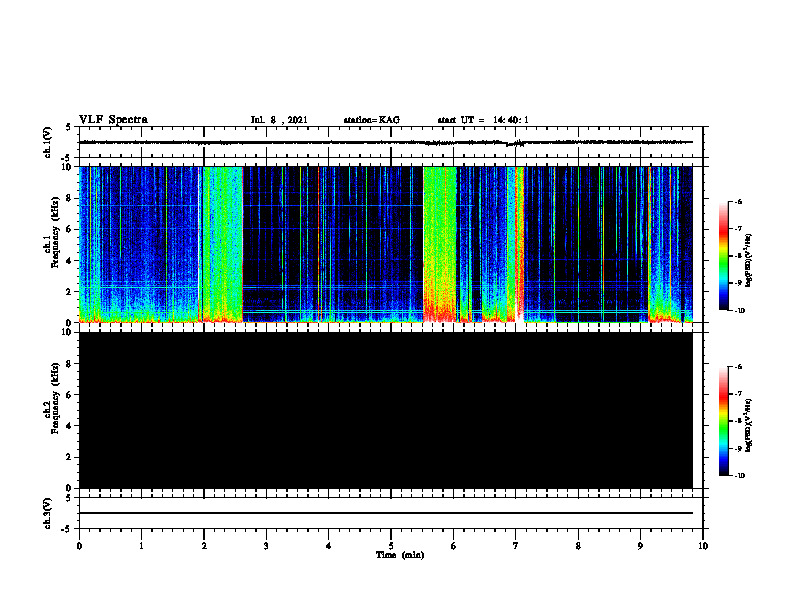Click the ch.1 voltage waveform trace
Screen dimensions: 792x612
386,142
